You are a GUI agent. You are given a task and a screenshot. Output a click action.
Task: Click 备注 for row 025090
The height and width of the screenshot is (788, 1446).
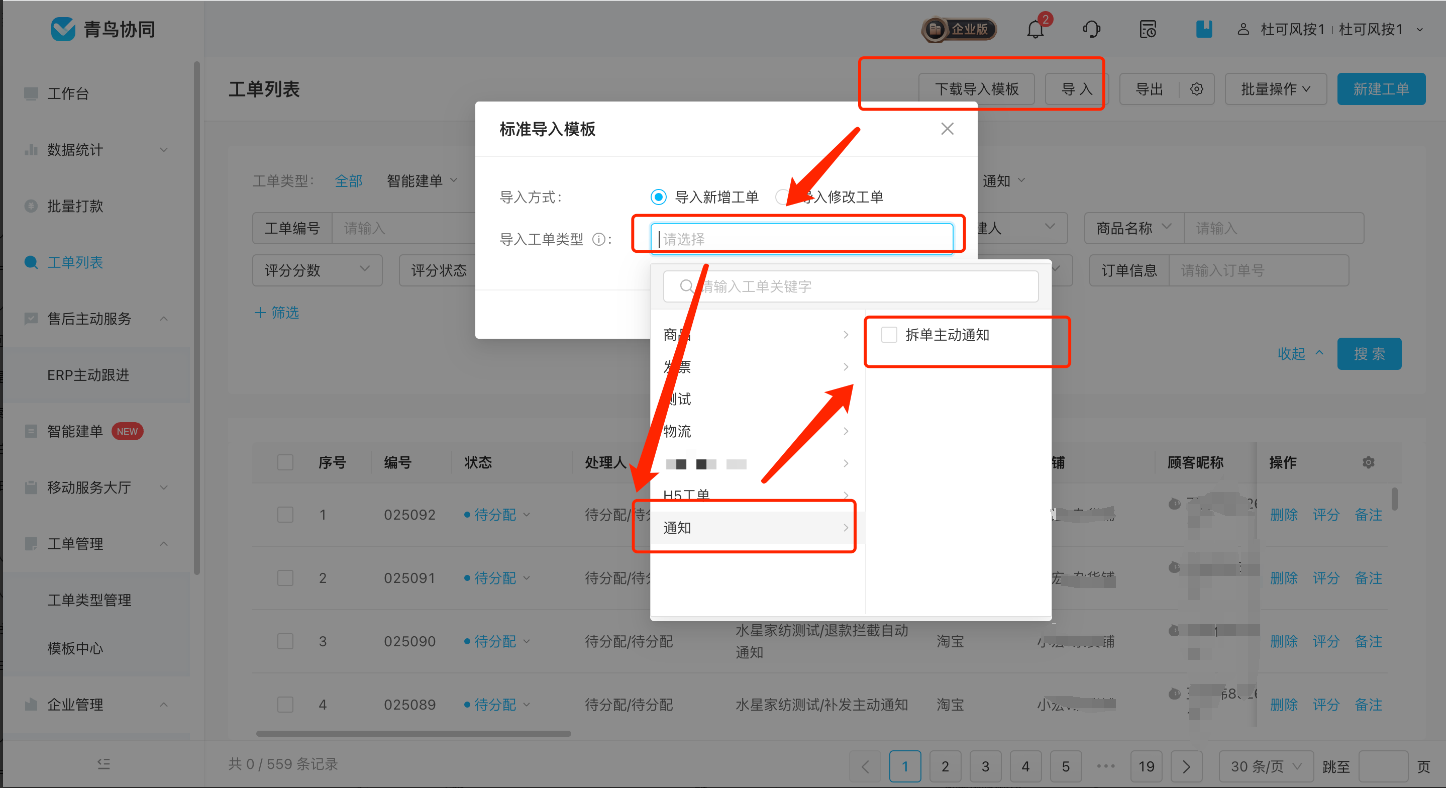[1368, 641]
